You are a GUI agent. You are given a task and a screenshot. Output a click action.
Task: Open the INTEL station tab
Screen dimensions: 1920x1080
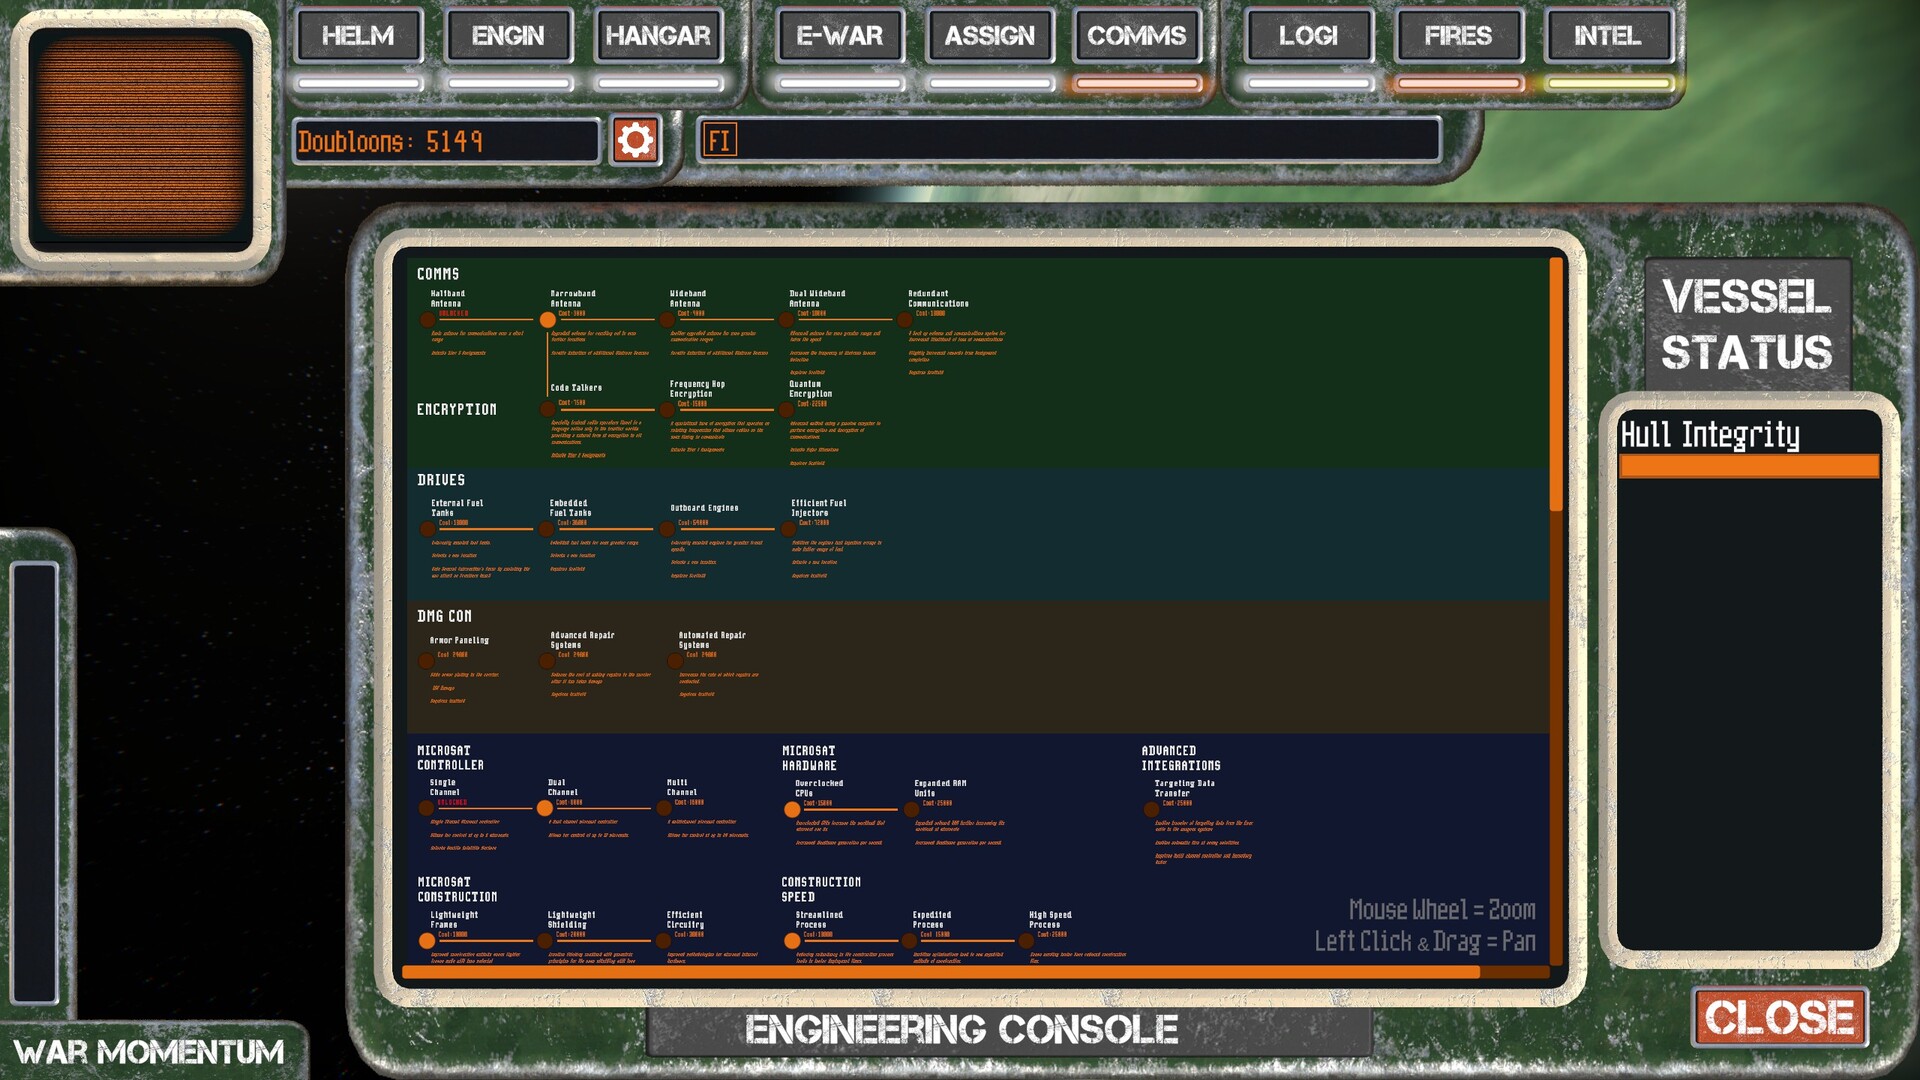1607,36
